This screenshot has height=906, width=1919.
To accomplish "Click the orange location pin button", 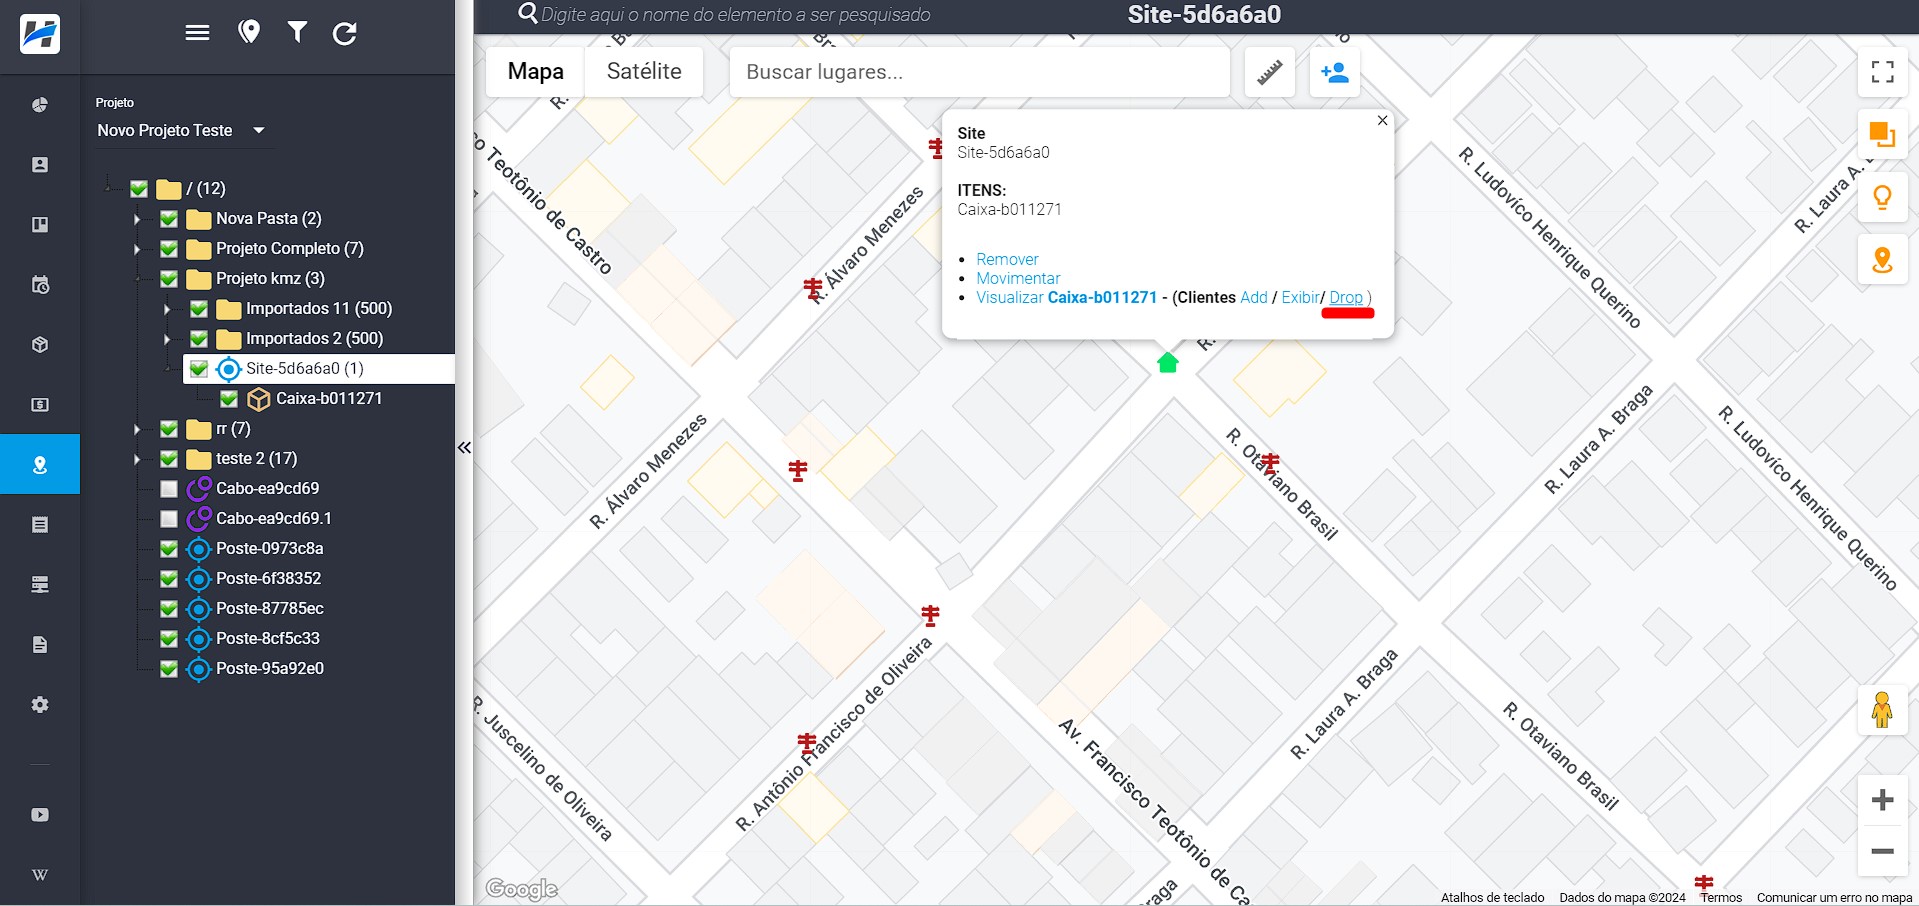I will click(1883, 260).
